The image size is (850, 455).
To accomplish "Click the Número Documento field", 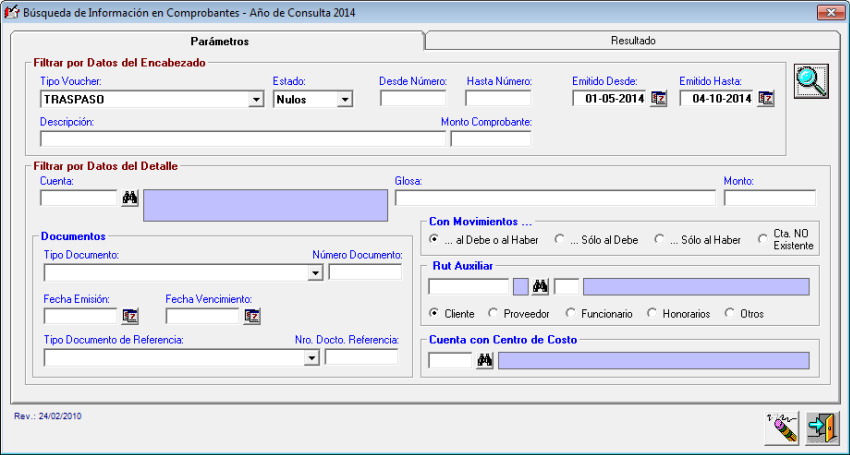I will point(365,272).
